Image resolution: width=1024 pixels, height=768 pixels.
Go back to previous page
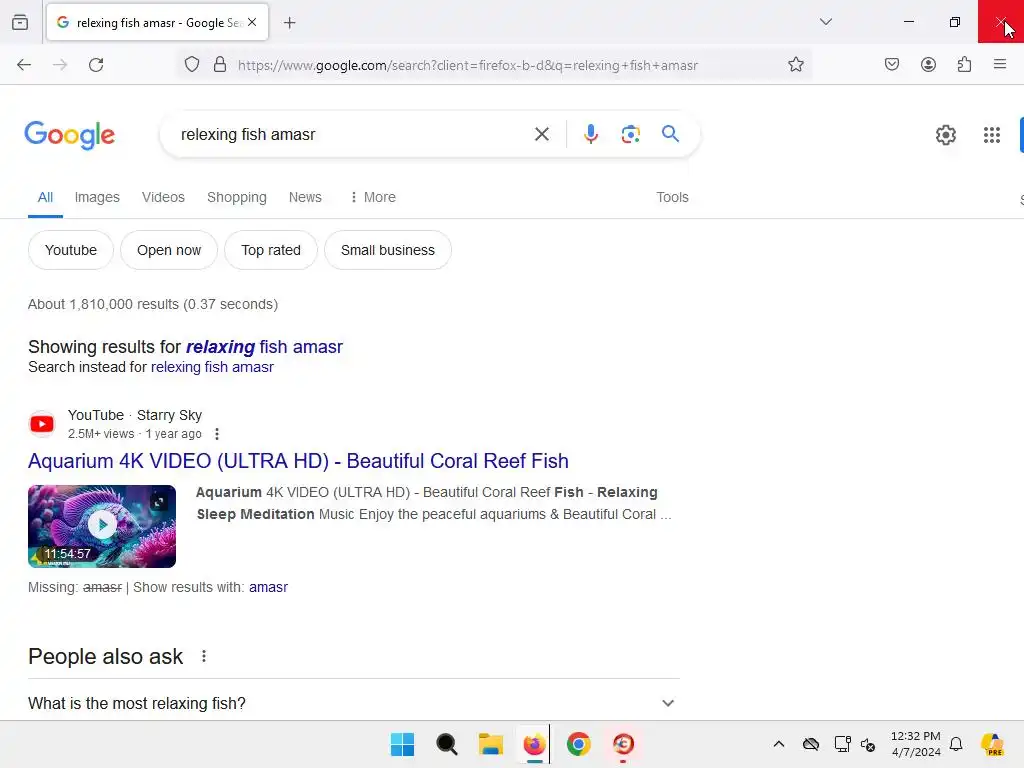[x=24, y=65]
